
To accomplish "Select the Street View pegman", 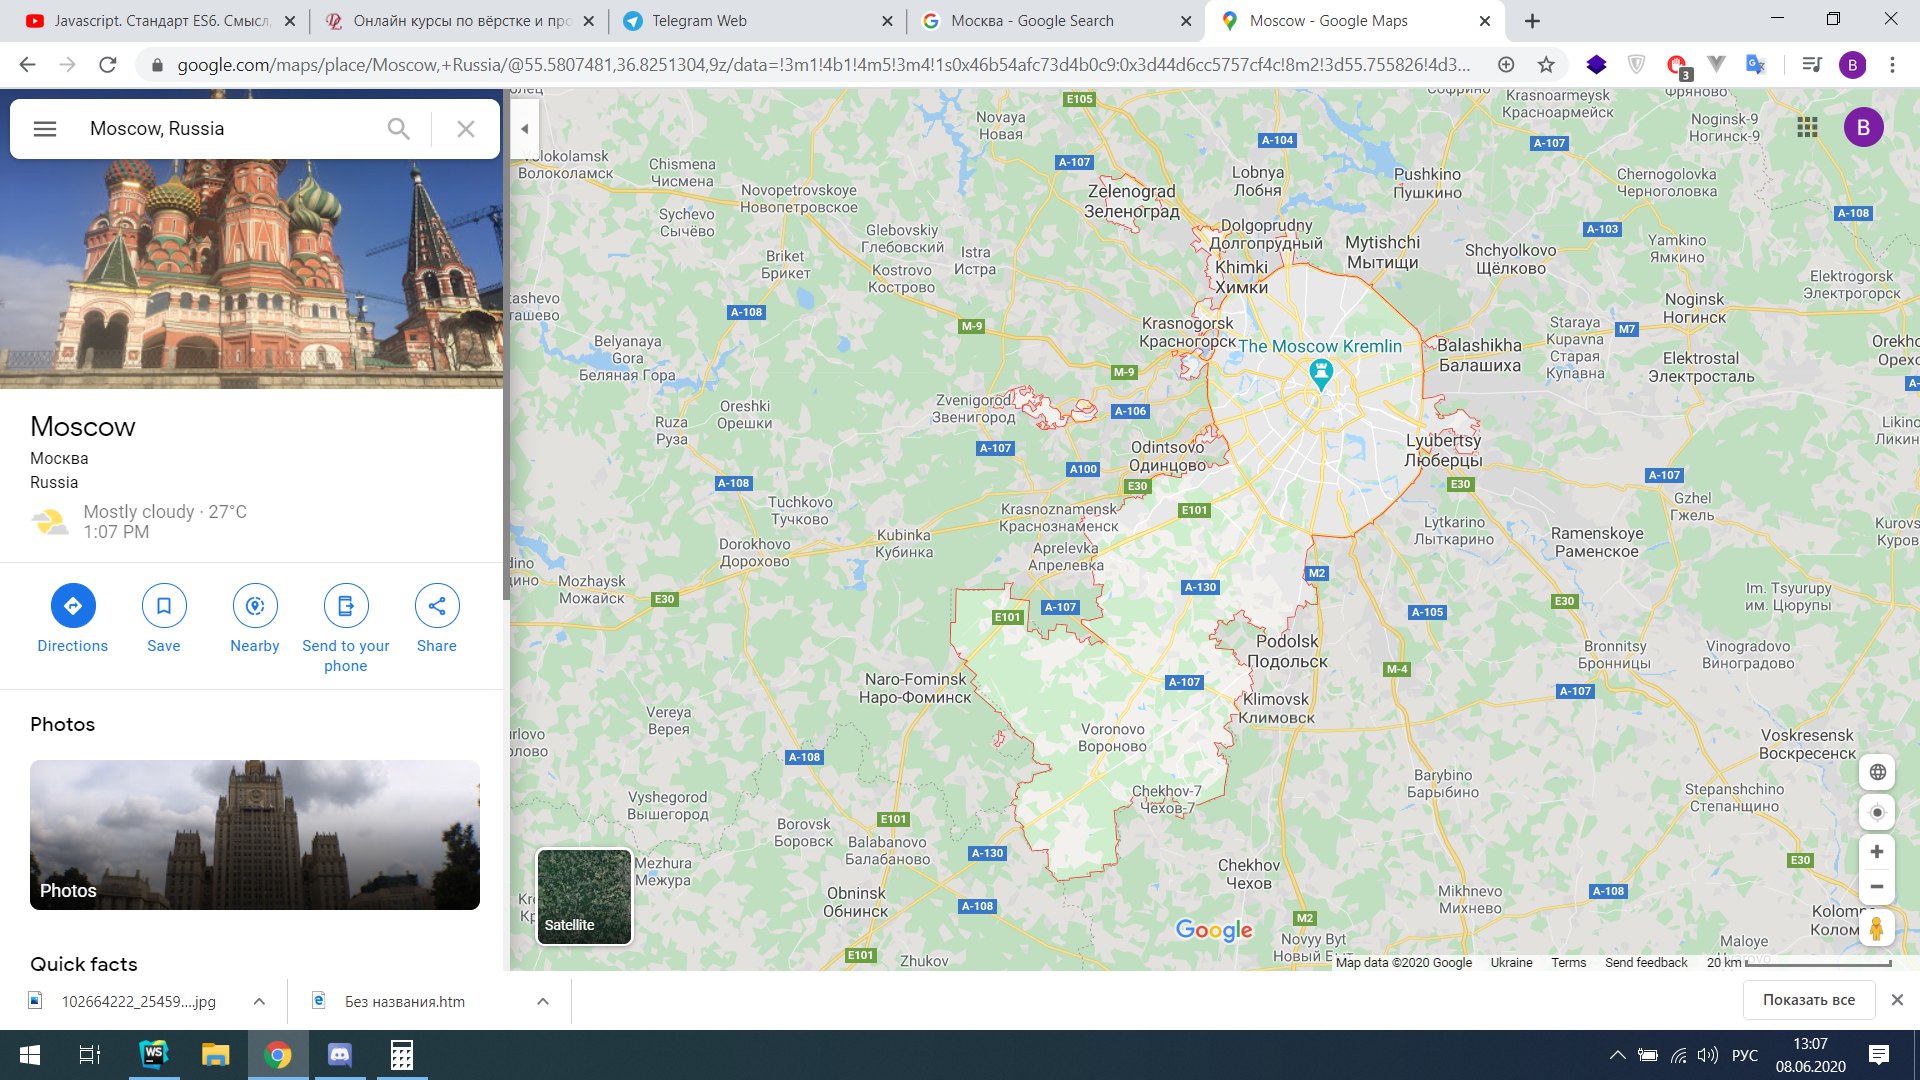I will click(x=1877, y=929).
